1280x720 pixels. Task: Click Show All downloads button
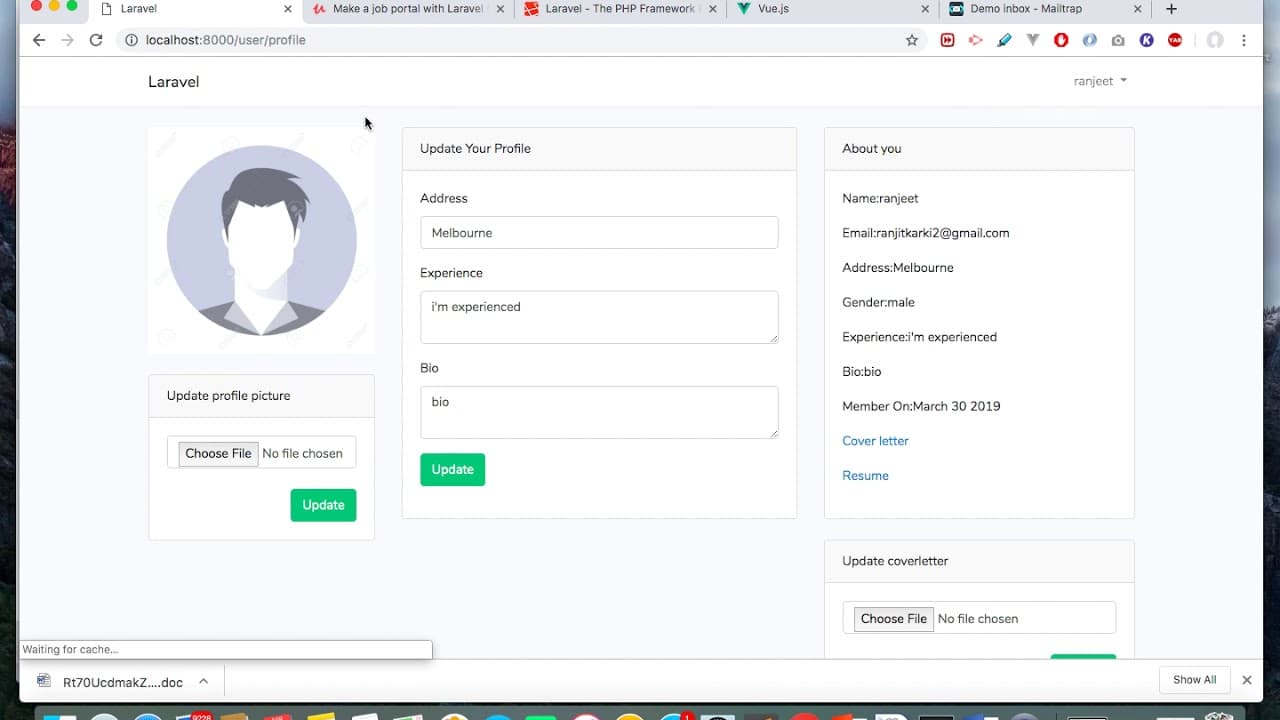click(x=1194, y=680)
